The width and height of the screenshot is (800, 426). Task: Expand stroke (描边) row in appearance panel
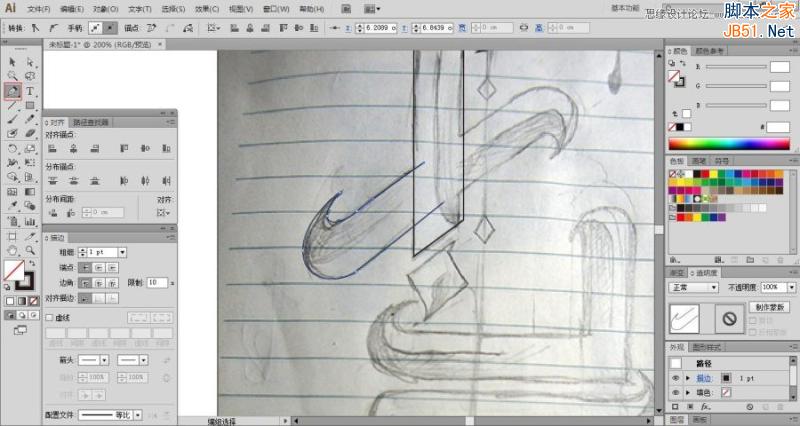(x=688, y=378)
